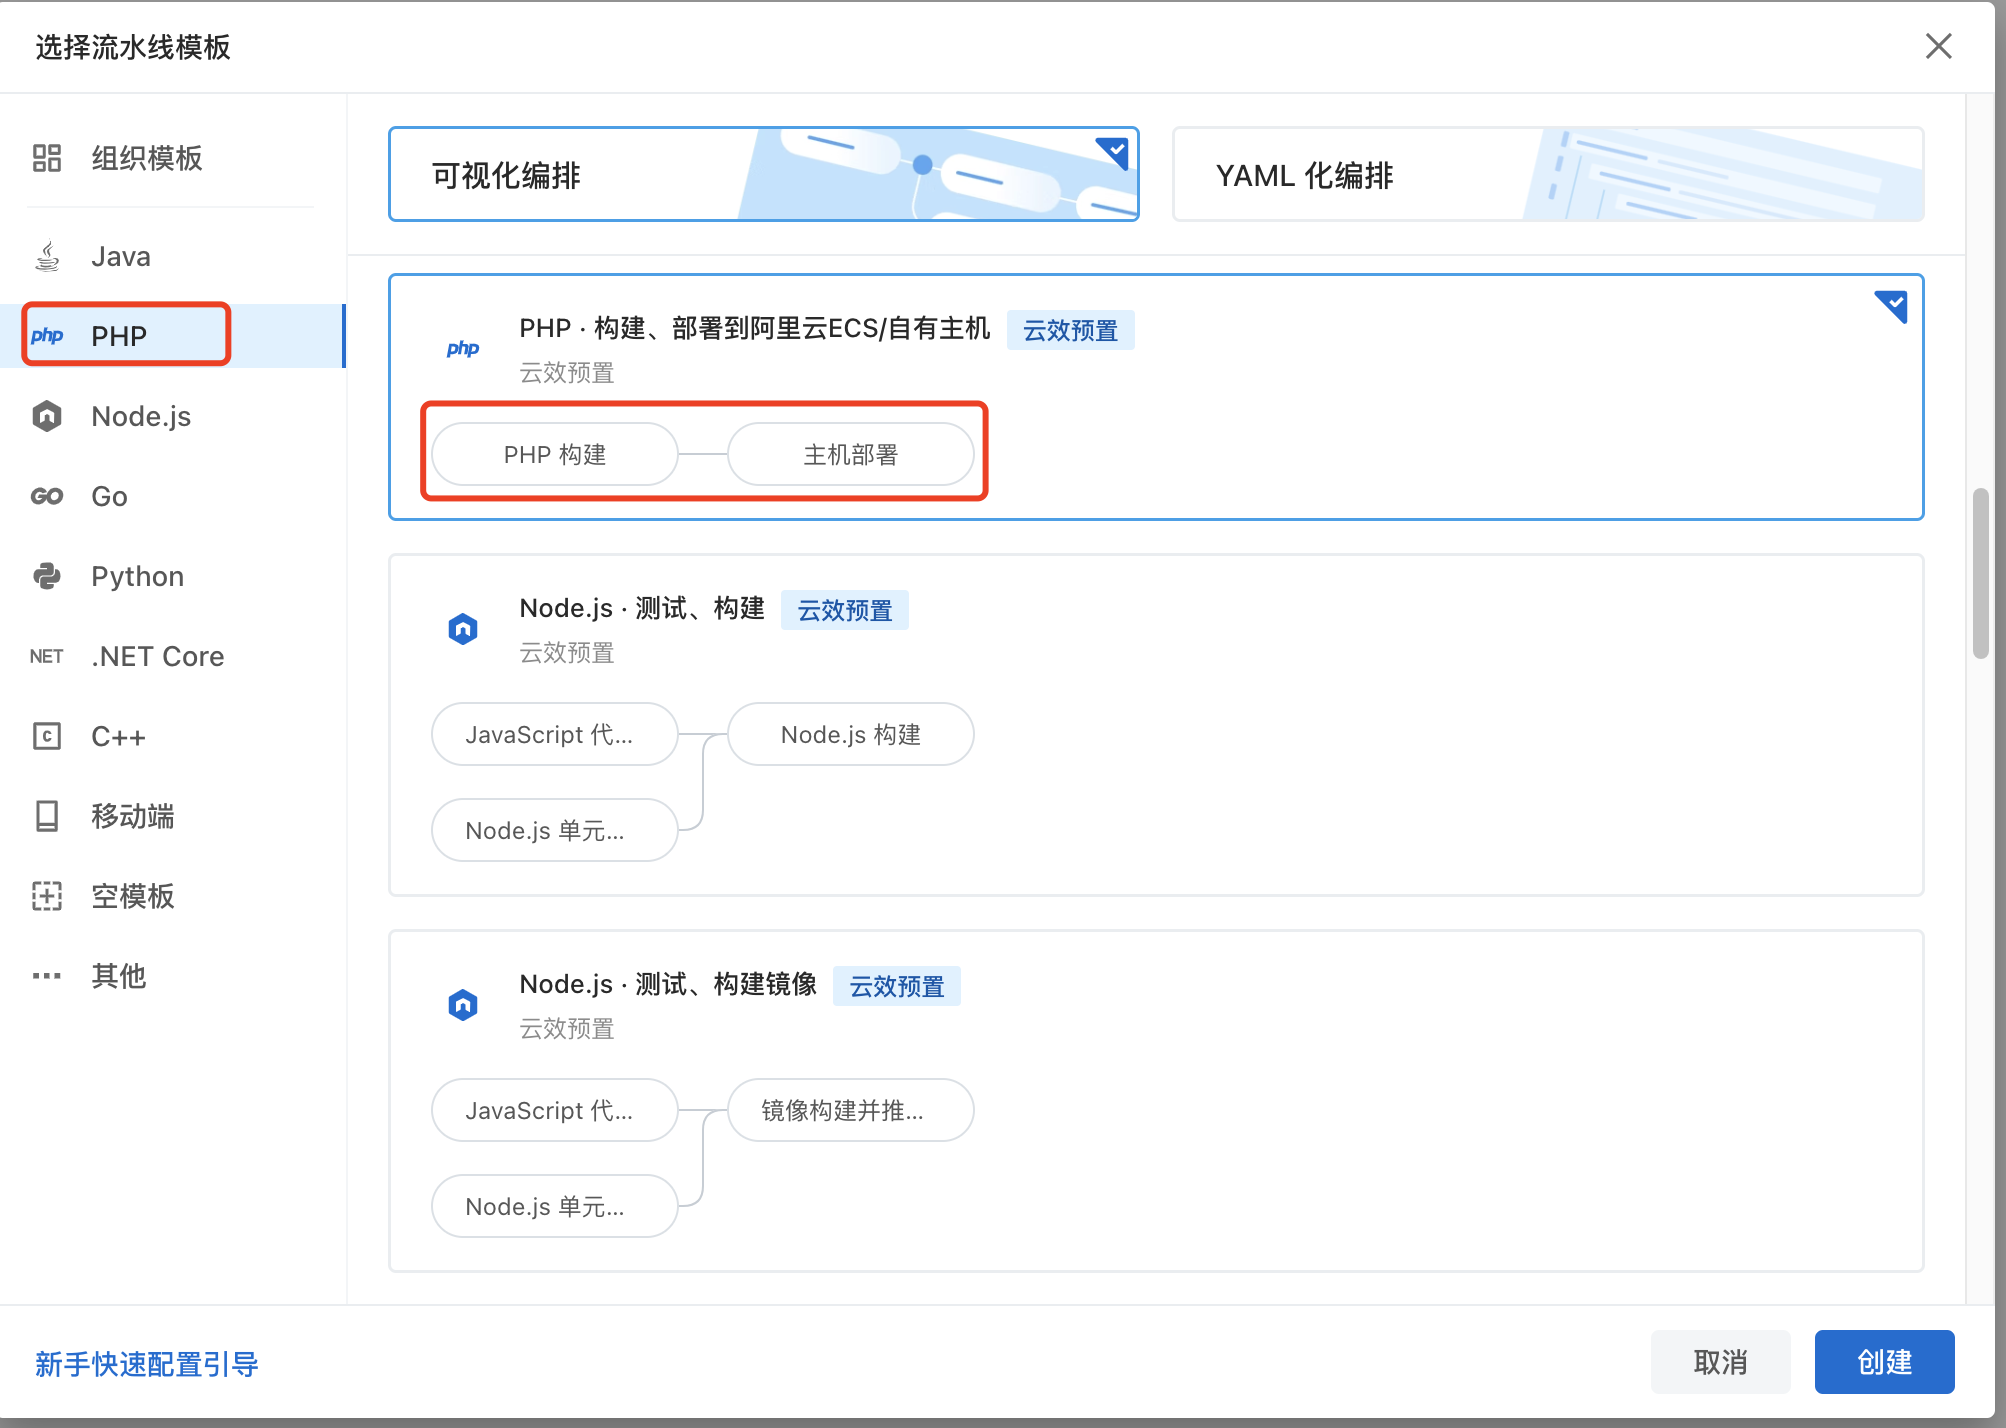This screenshot has width=2006, height=1428.
Task: Click the Java coffee cup icon
Action: 47,256
